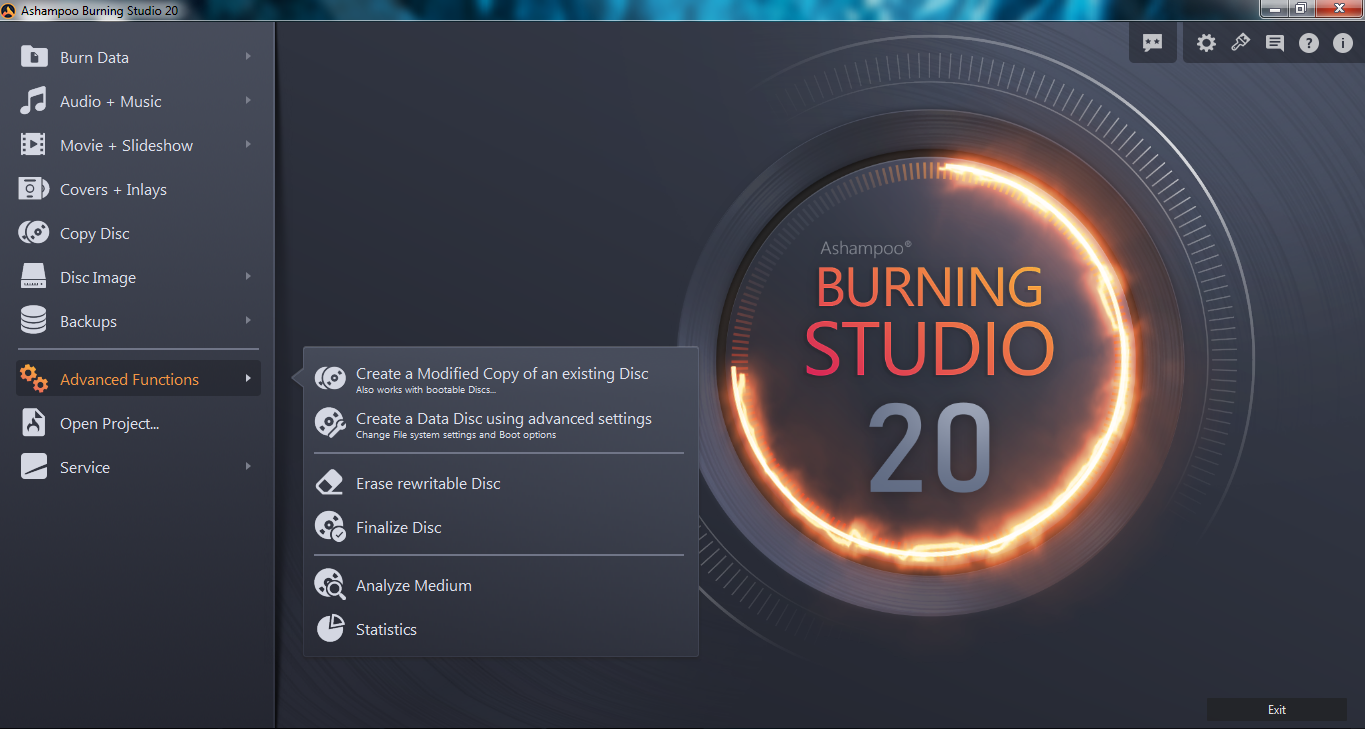Open Audio + Music menu label
The height and width of the screenshot is (729, 1365).
click(110, 101)
